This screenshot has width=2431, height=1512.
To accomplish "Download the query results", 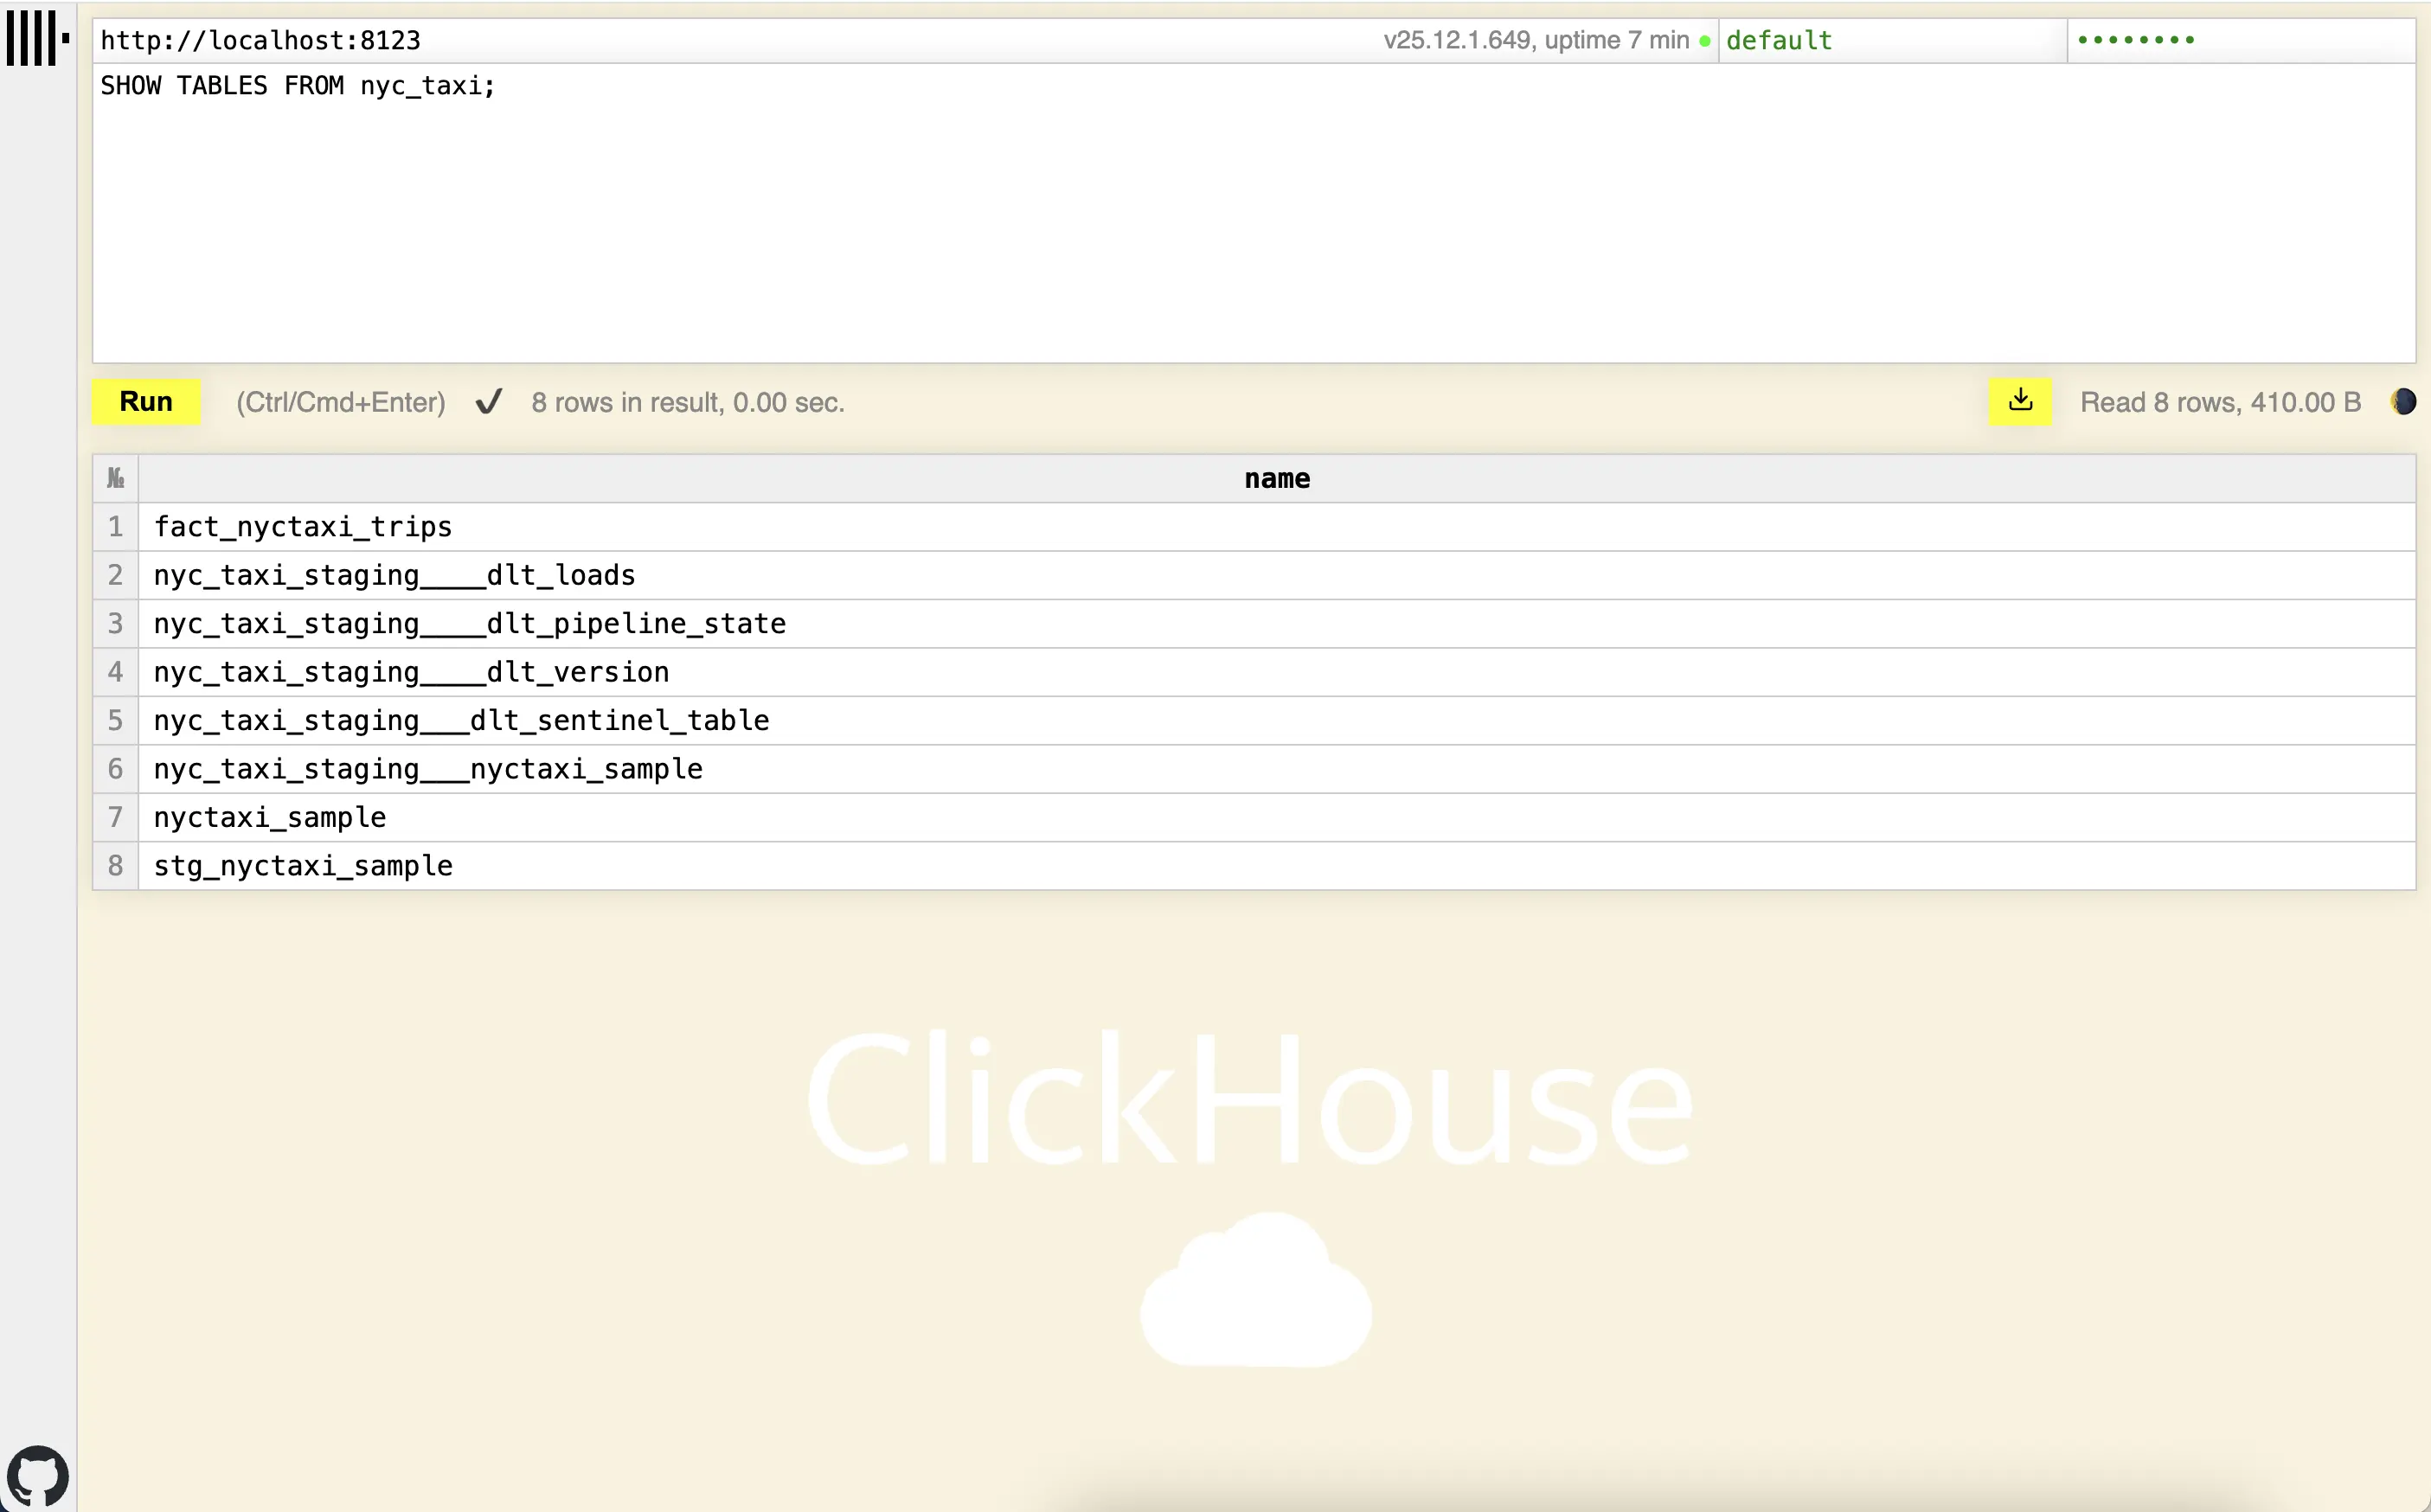I will (x=2020, y=401).
